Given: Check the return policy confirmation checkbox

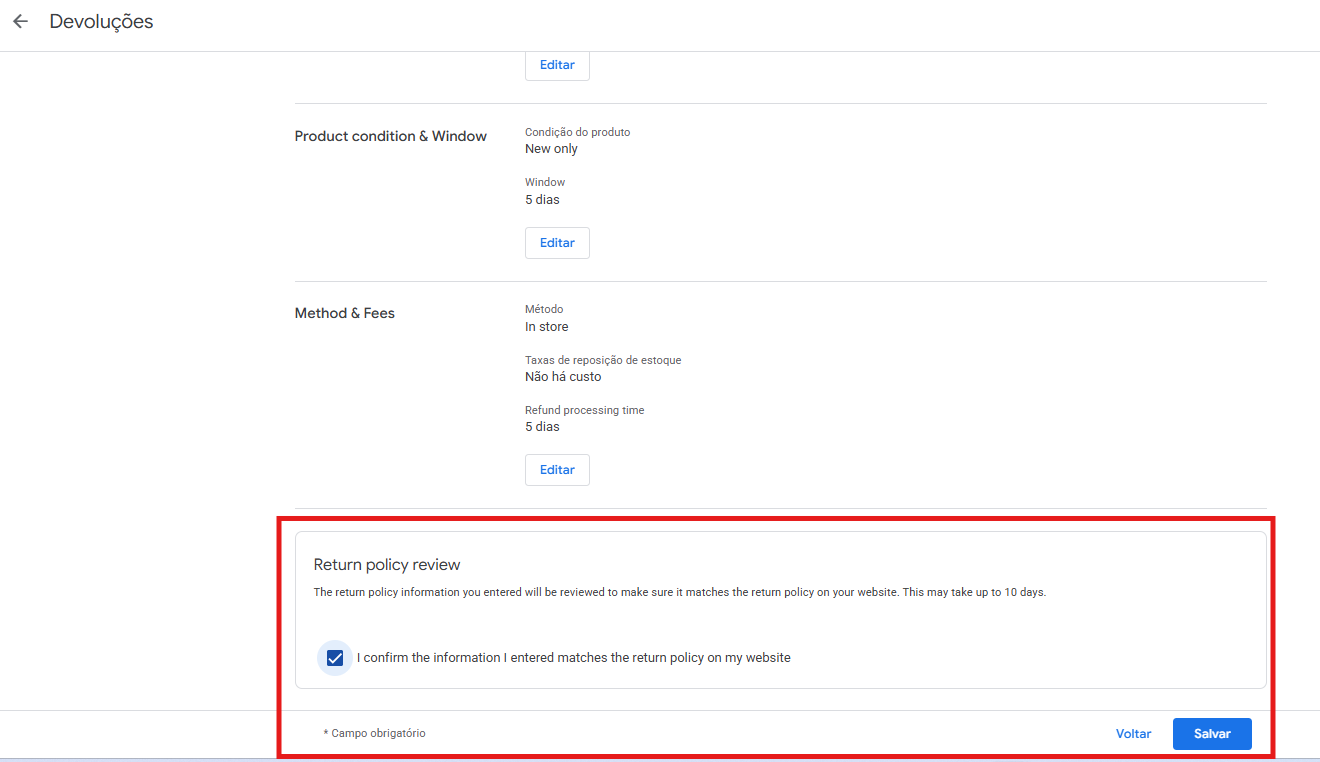Looking at the screenshot, I should click(x=335, y=658).
